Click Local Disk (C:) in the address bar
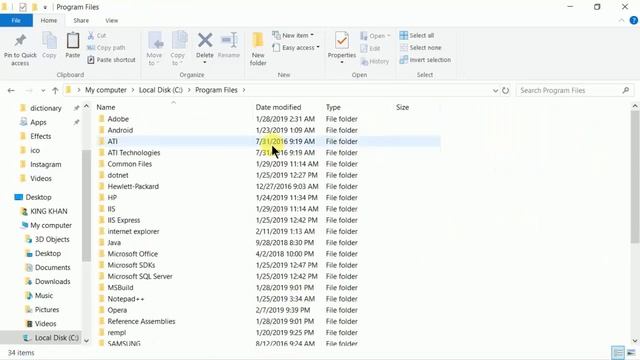Screen dimensions: 640x360 coord(160,90)
